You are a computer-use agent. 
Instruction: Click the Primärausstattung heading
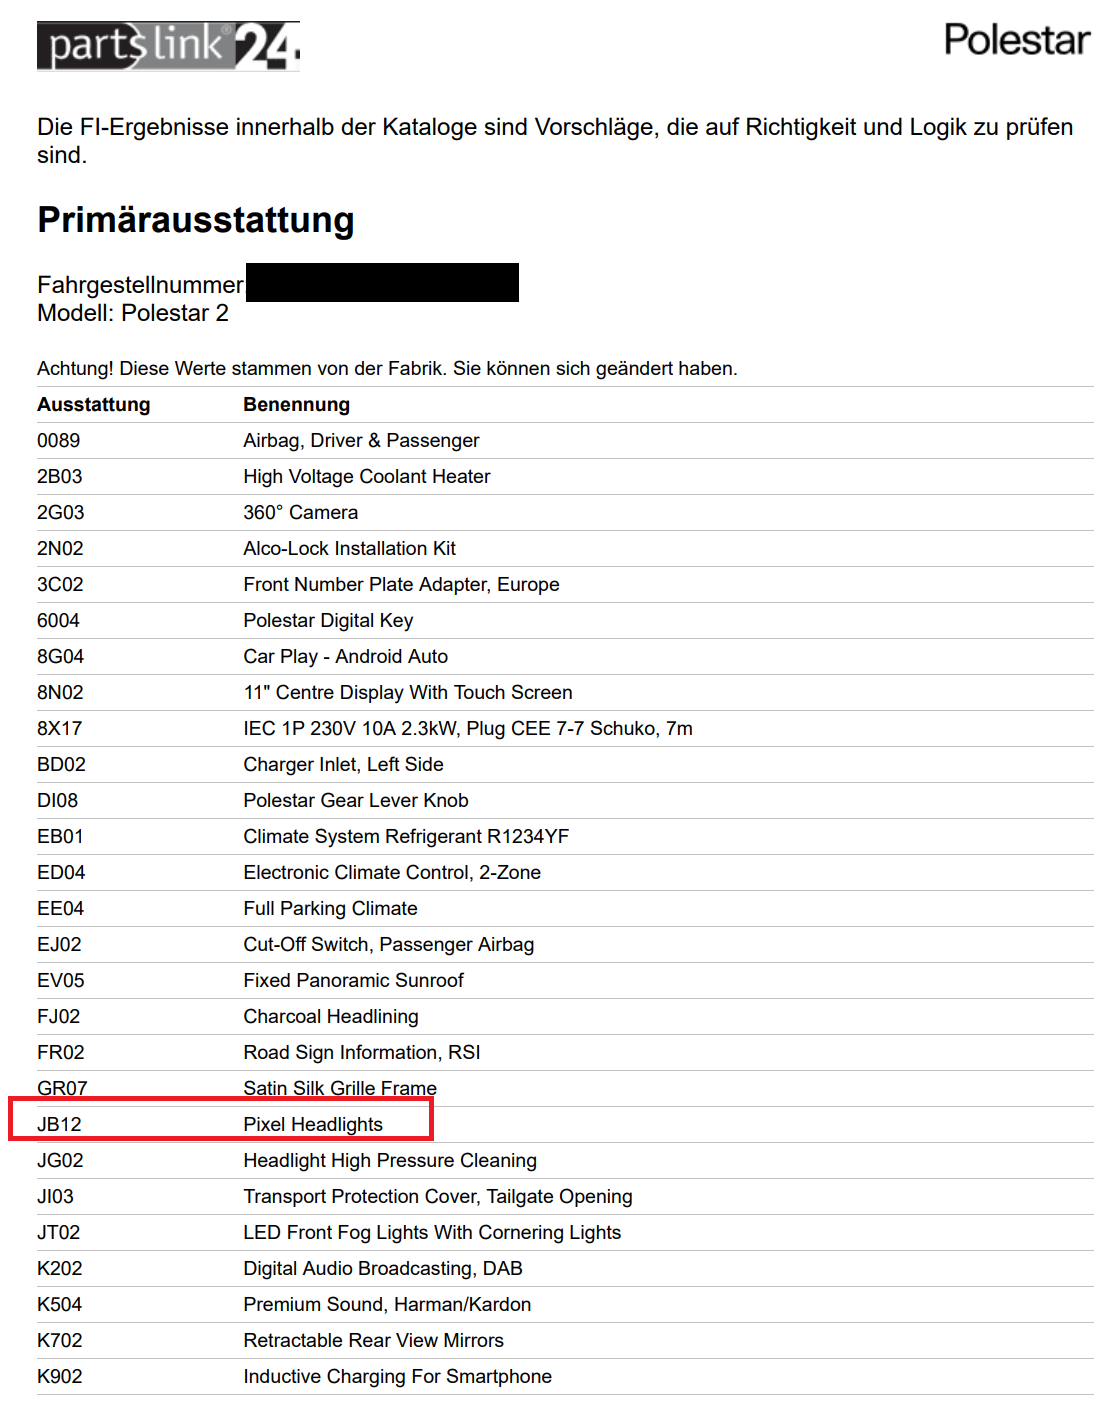click(x=196, y=220)
